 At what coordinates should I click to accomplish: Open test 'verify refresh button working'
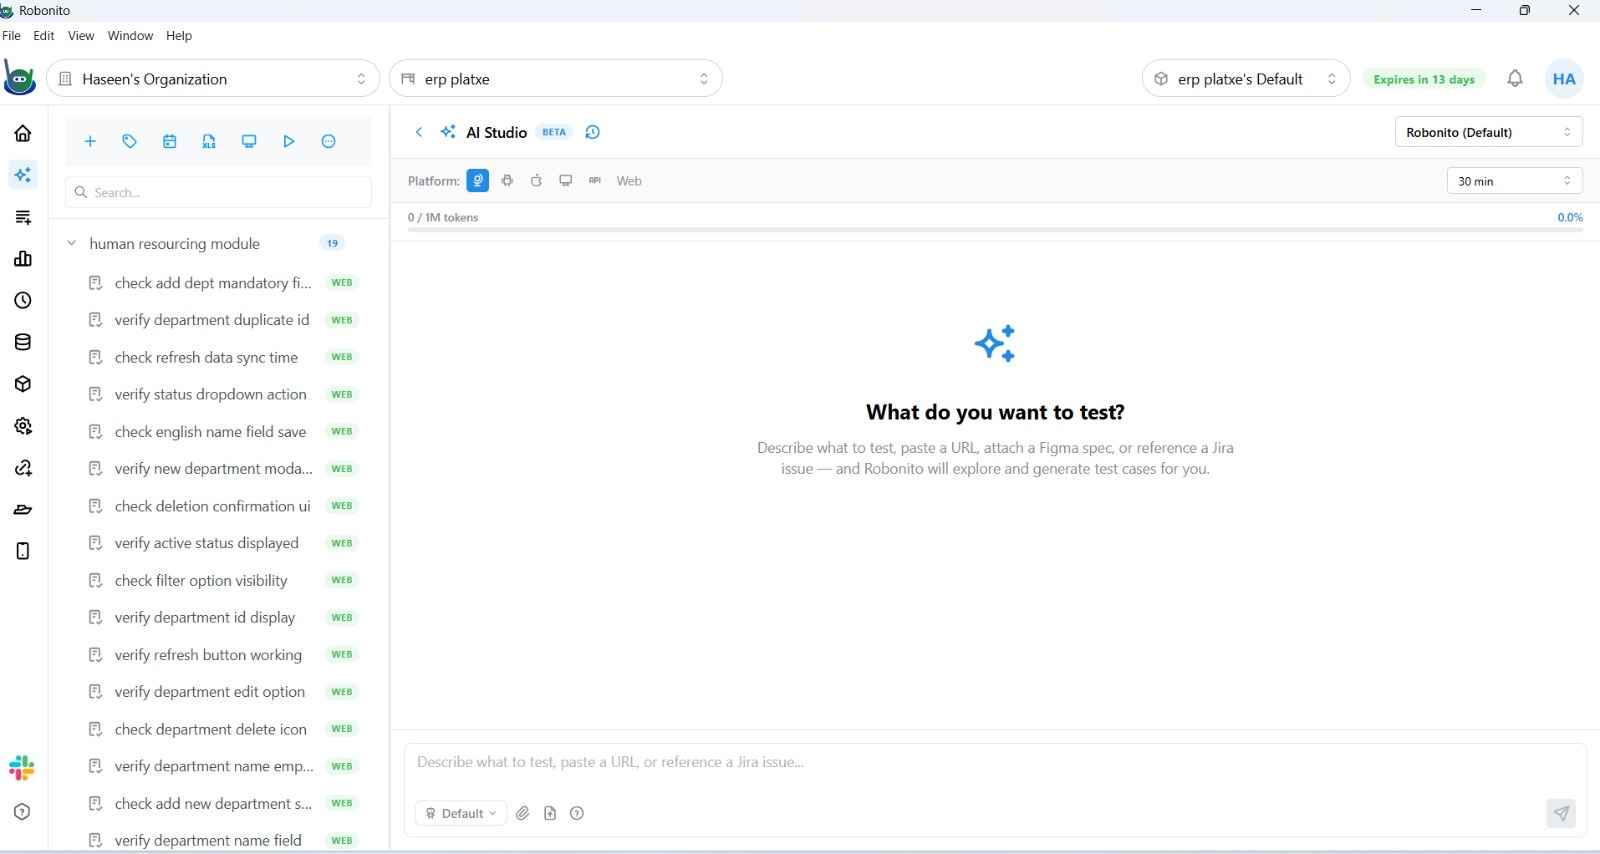208,655
